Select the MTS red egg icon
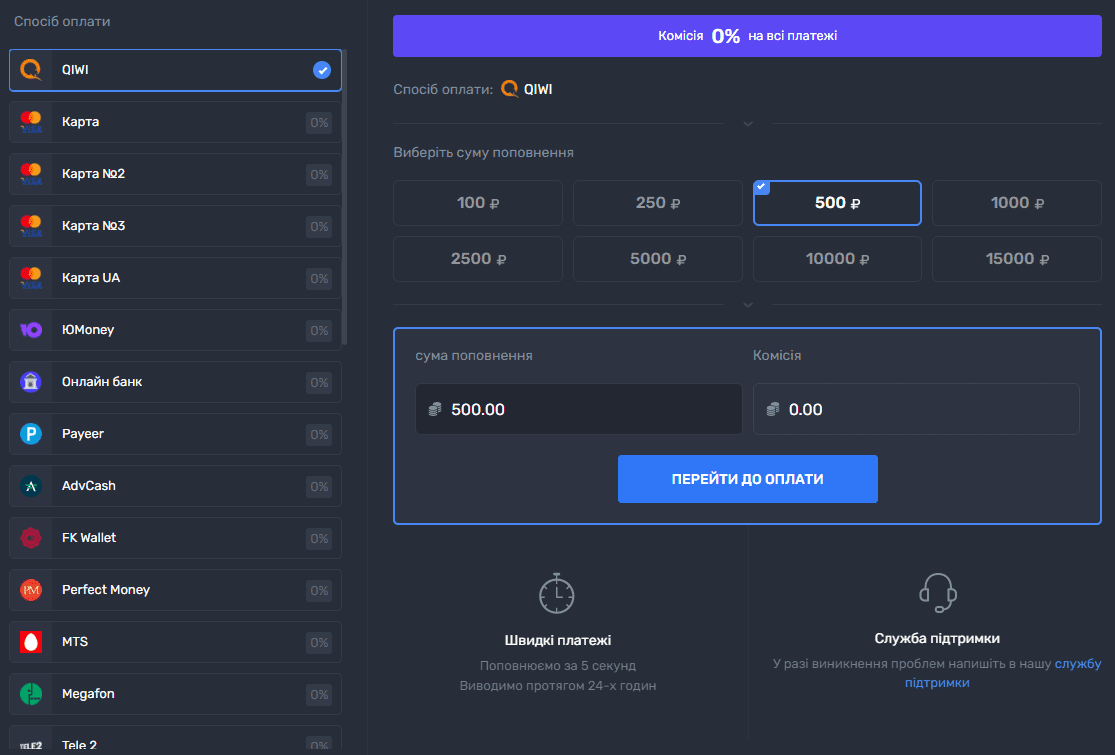 pos(31,642)
